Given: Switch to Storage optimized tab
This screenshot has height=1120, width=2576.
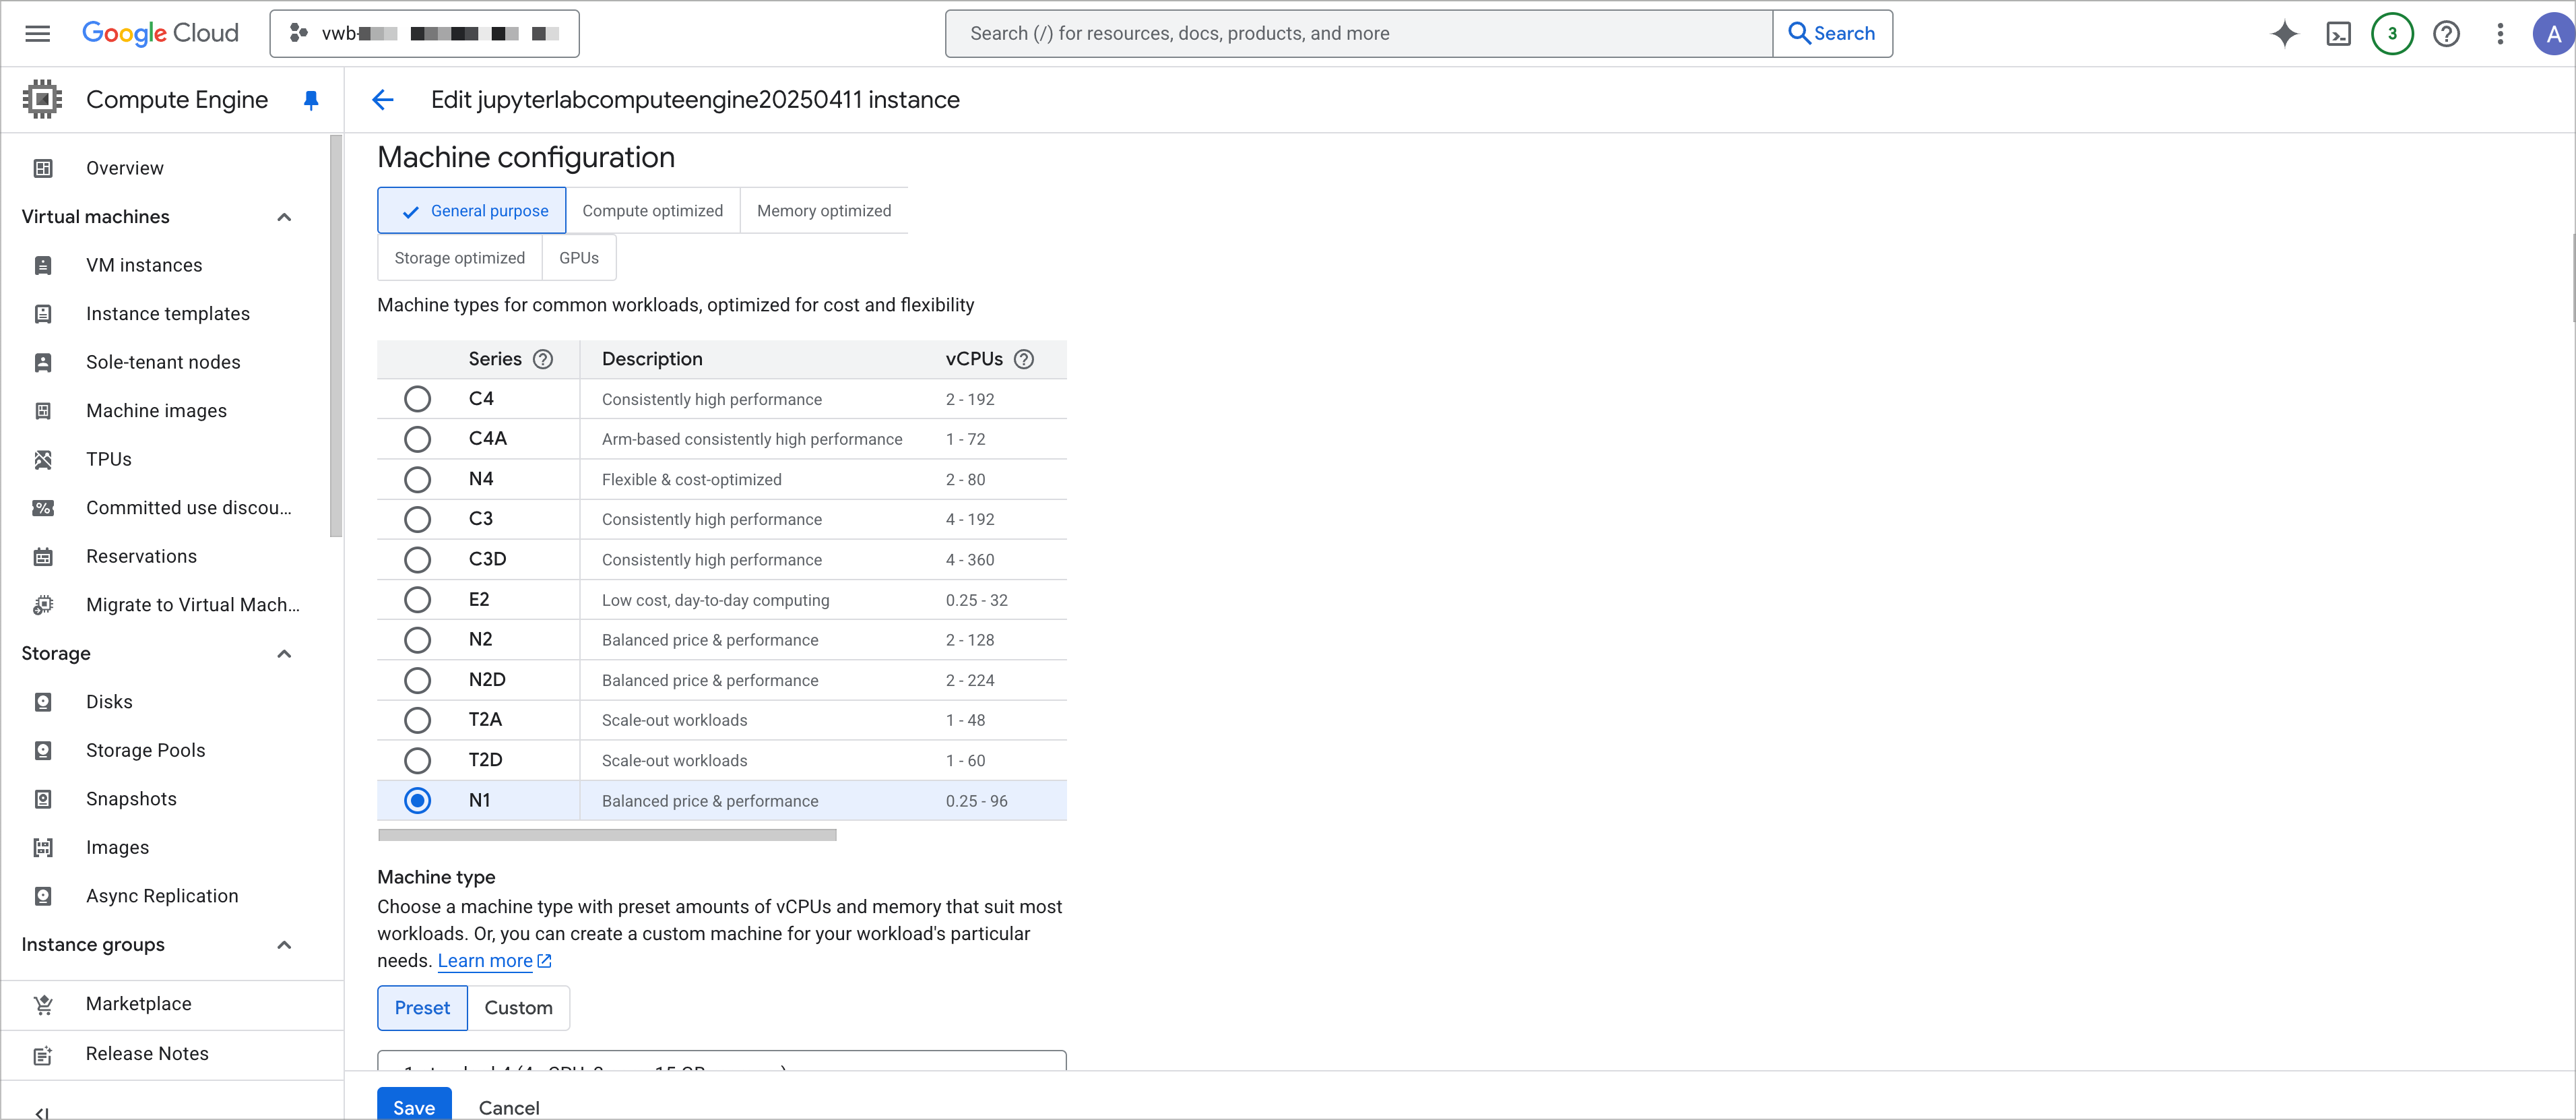Looking at the screenshot, I should point(460,258).
